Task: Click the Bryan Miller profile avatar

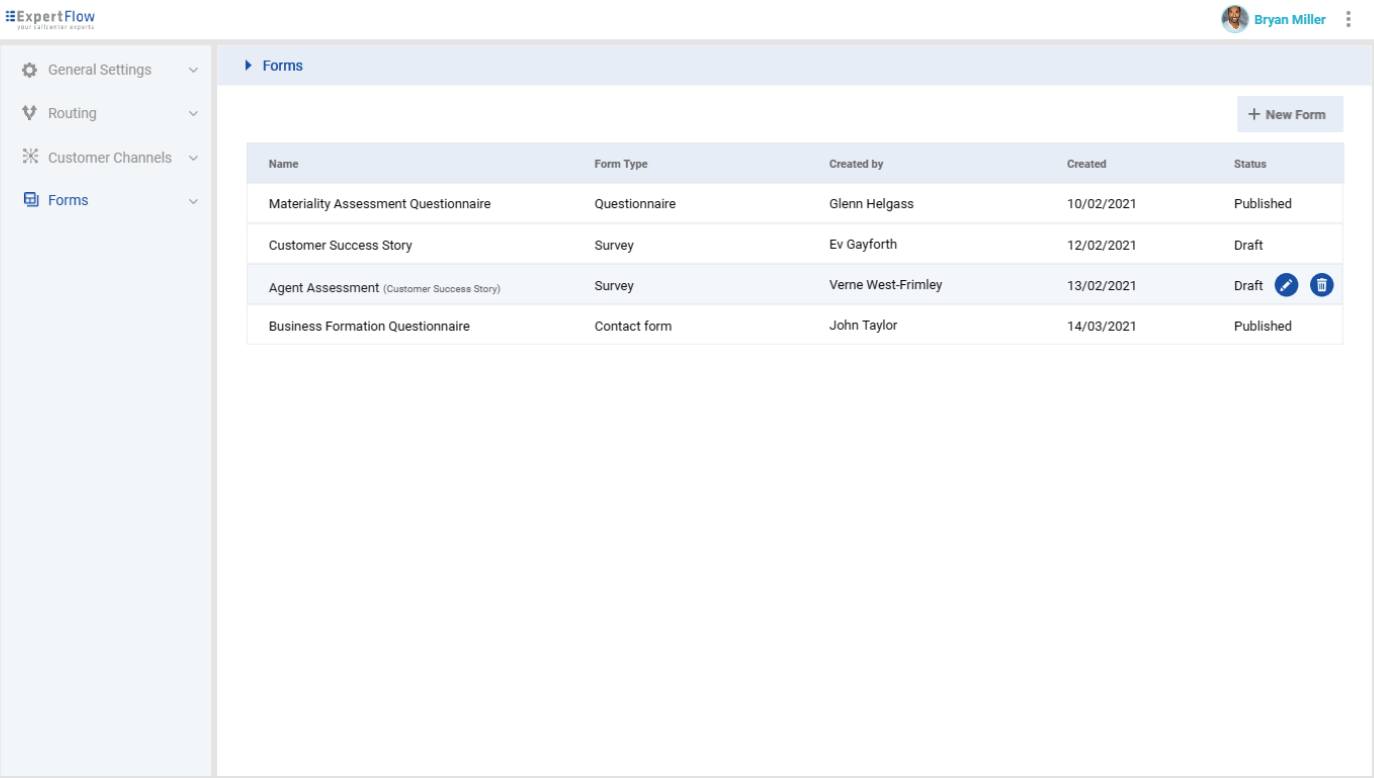Action: click(1235, 19)
